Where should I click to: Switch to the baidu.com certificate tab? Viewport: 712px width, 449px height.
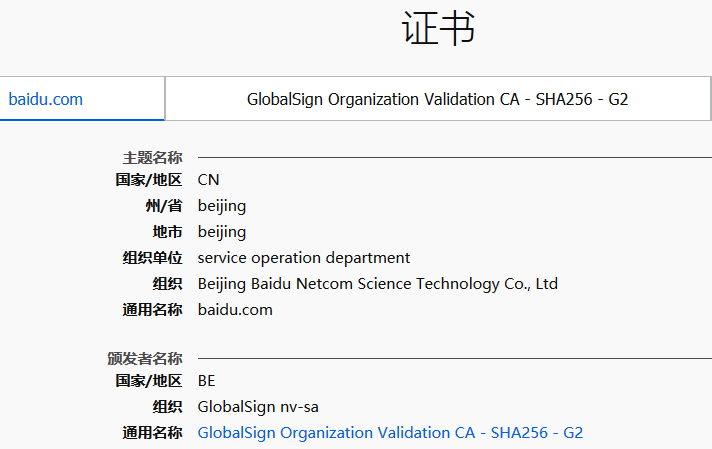click(x=82, y=99)
